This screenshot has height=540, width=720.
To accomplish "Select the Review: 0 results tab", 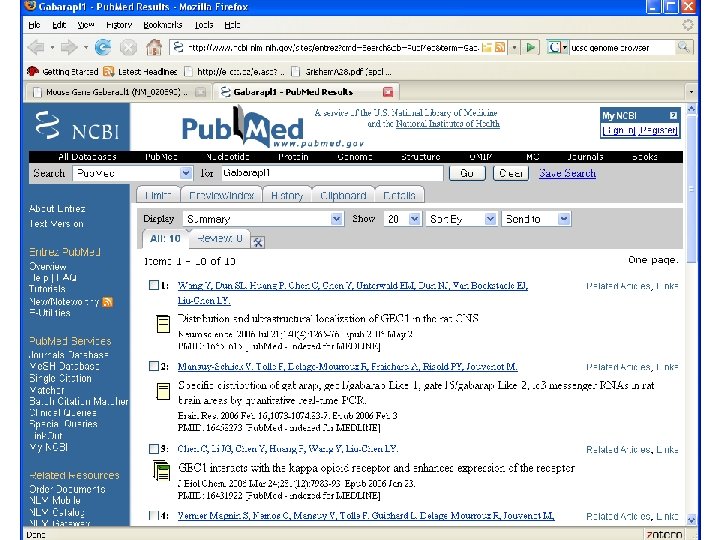I will (x=219, y=238).
